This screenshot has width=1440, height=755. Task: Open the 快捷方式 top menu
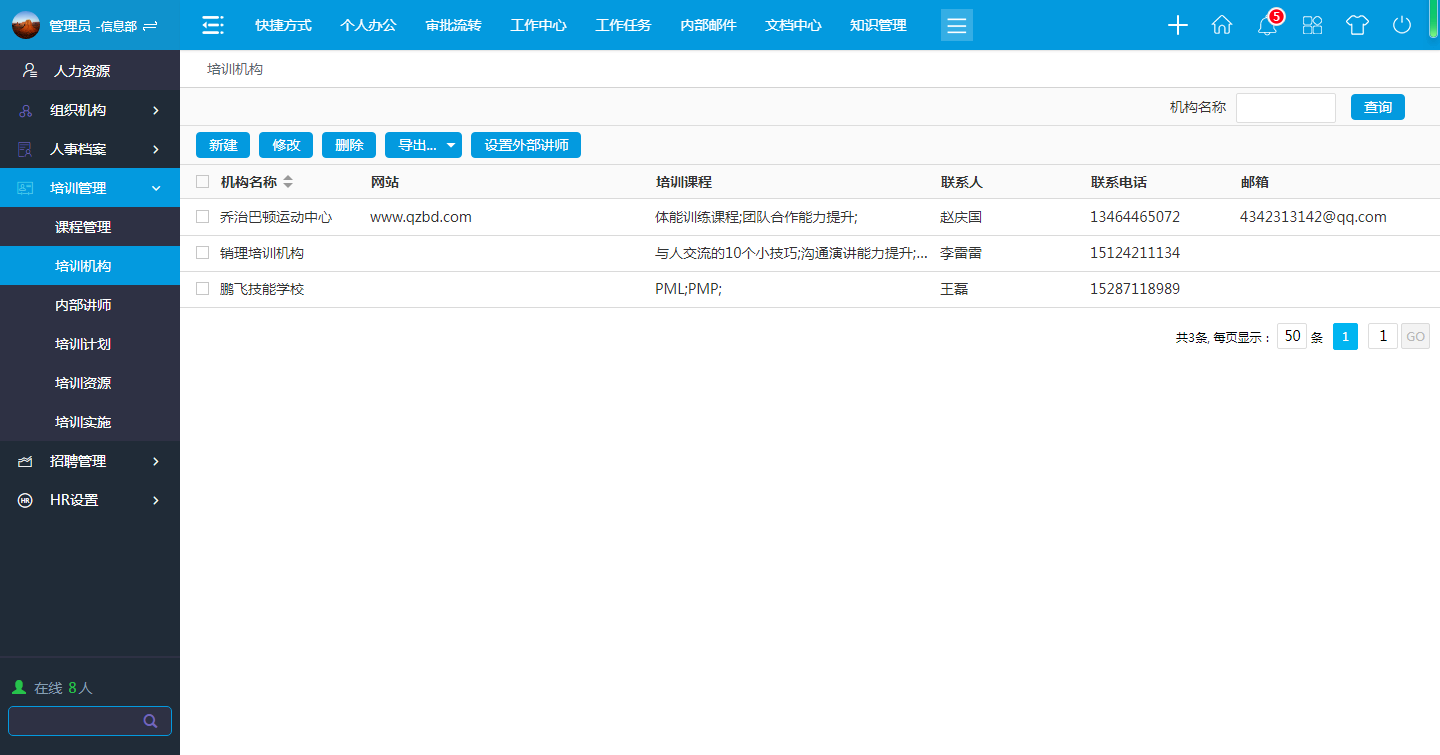pos(283,25)
